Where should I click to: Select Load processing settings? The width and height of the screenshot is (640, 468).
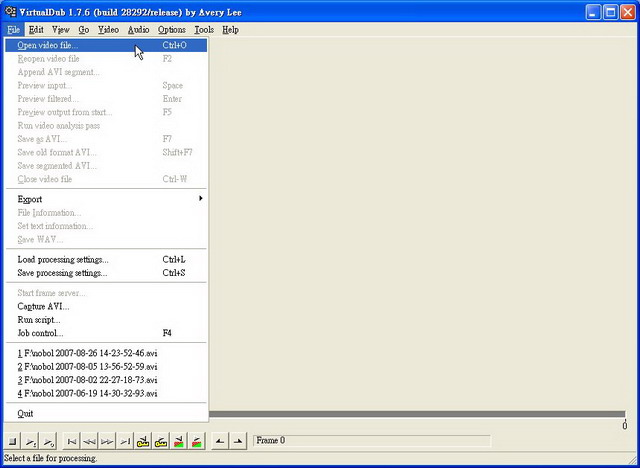pyautogui.click(x=106, y=260)
